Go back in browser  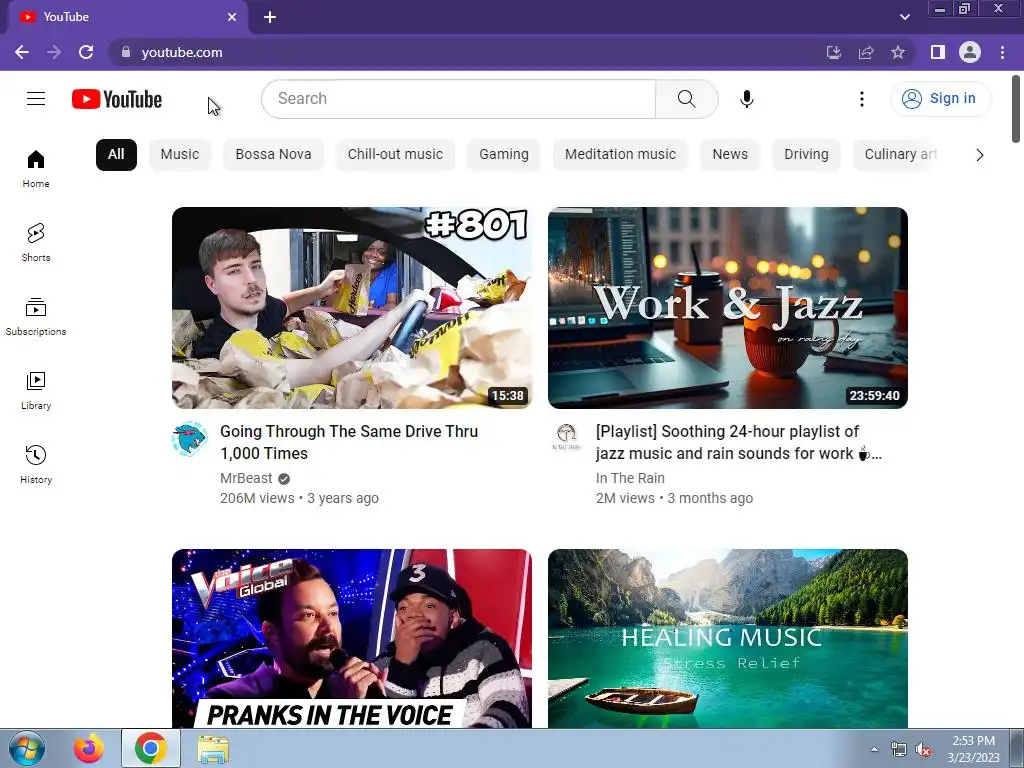coord(22,52)
